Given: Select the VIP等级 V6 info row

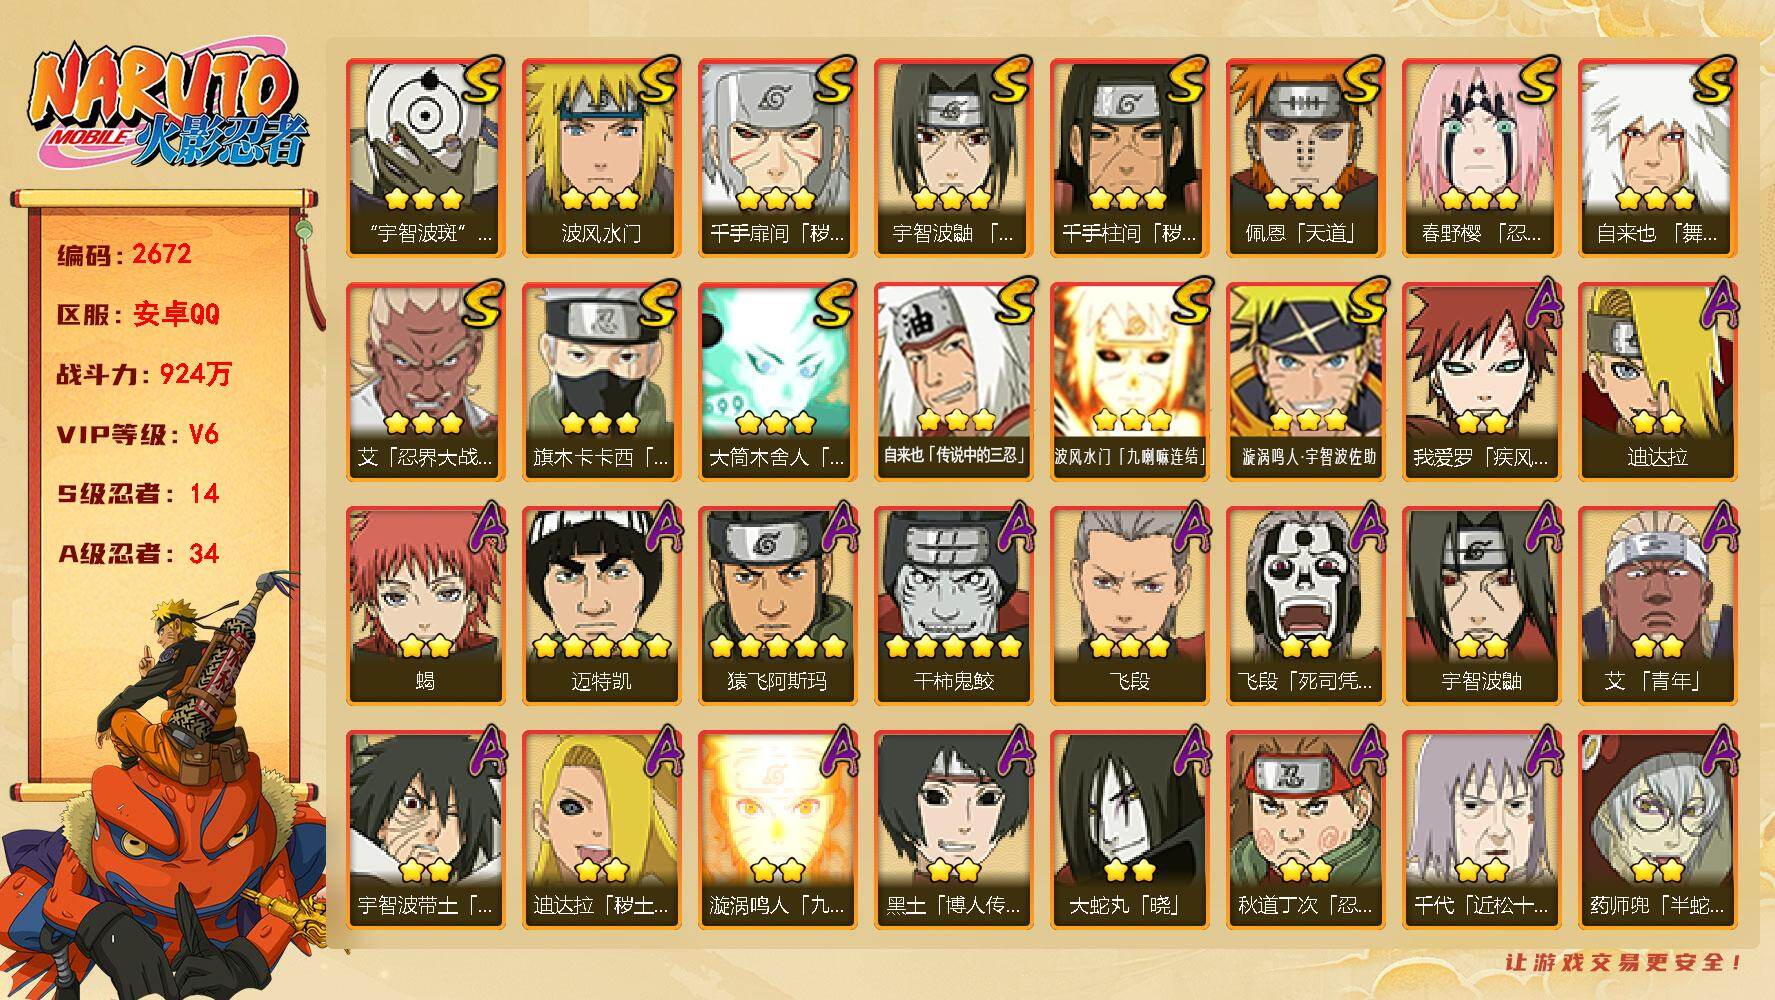Looking at the screenshot, I should pyautogui.click(x=137, y=434).
